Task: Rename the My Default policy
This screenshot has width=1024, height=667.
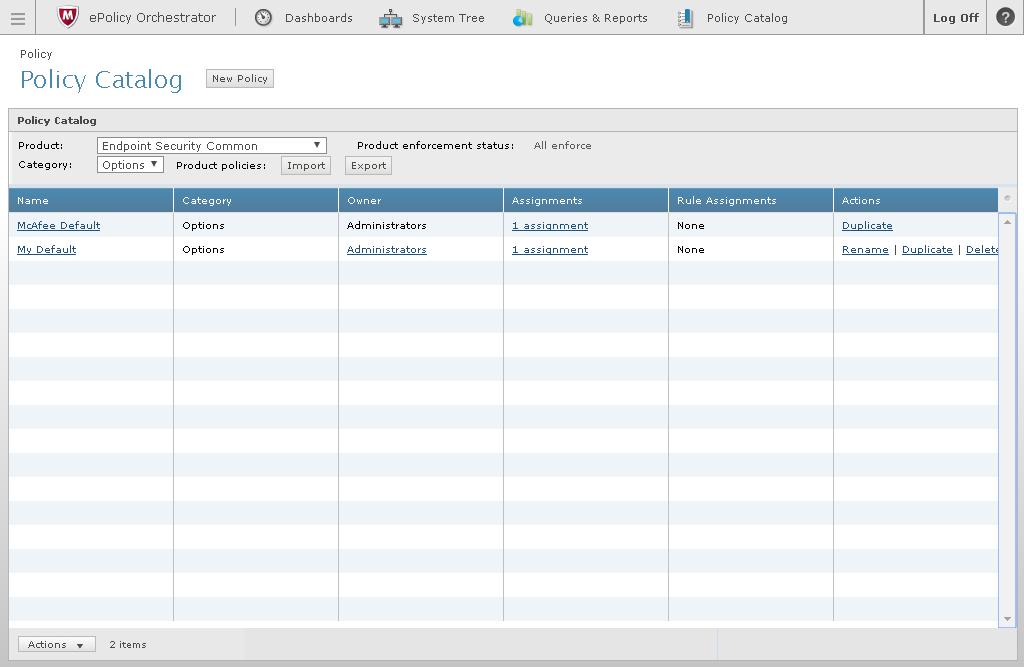Action: tap(865, 250)
